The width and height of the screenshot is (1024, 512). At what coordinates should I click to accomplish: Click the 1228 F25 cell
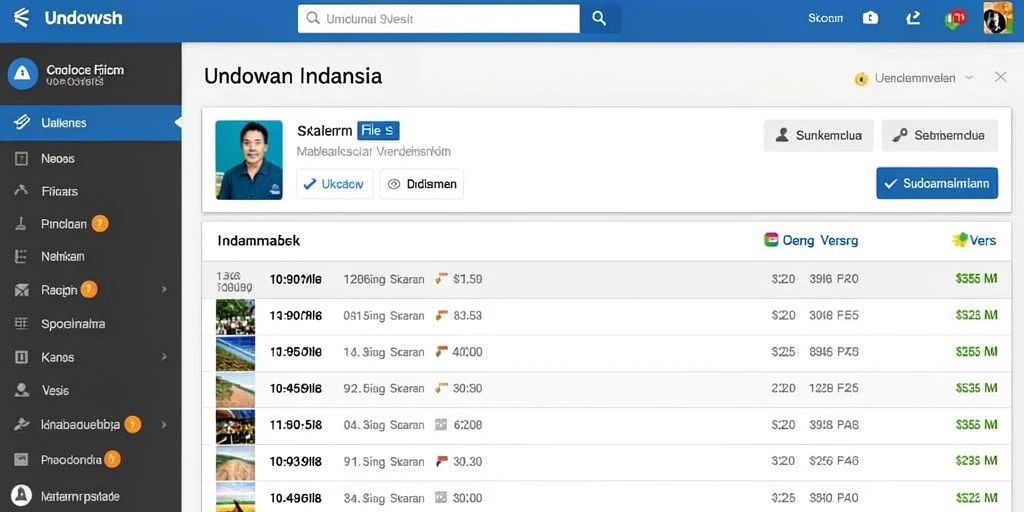tap(834, 388)
